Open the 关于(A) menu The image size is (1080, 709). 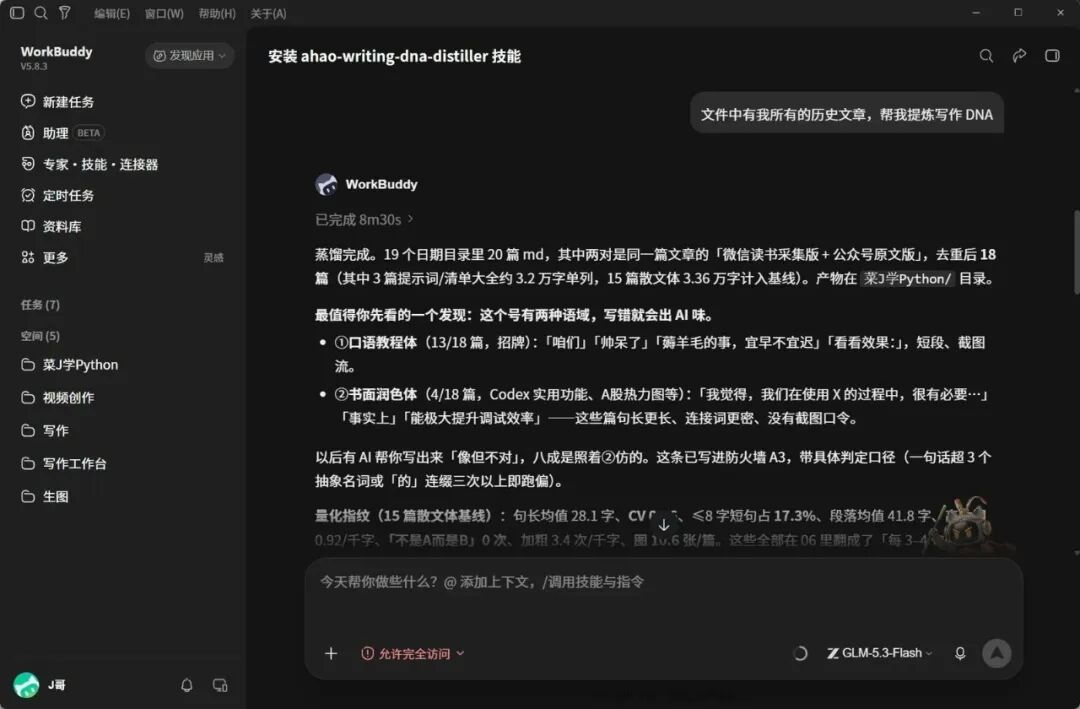268,14
